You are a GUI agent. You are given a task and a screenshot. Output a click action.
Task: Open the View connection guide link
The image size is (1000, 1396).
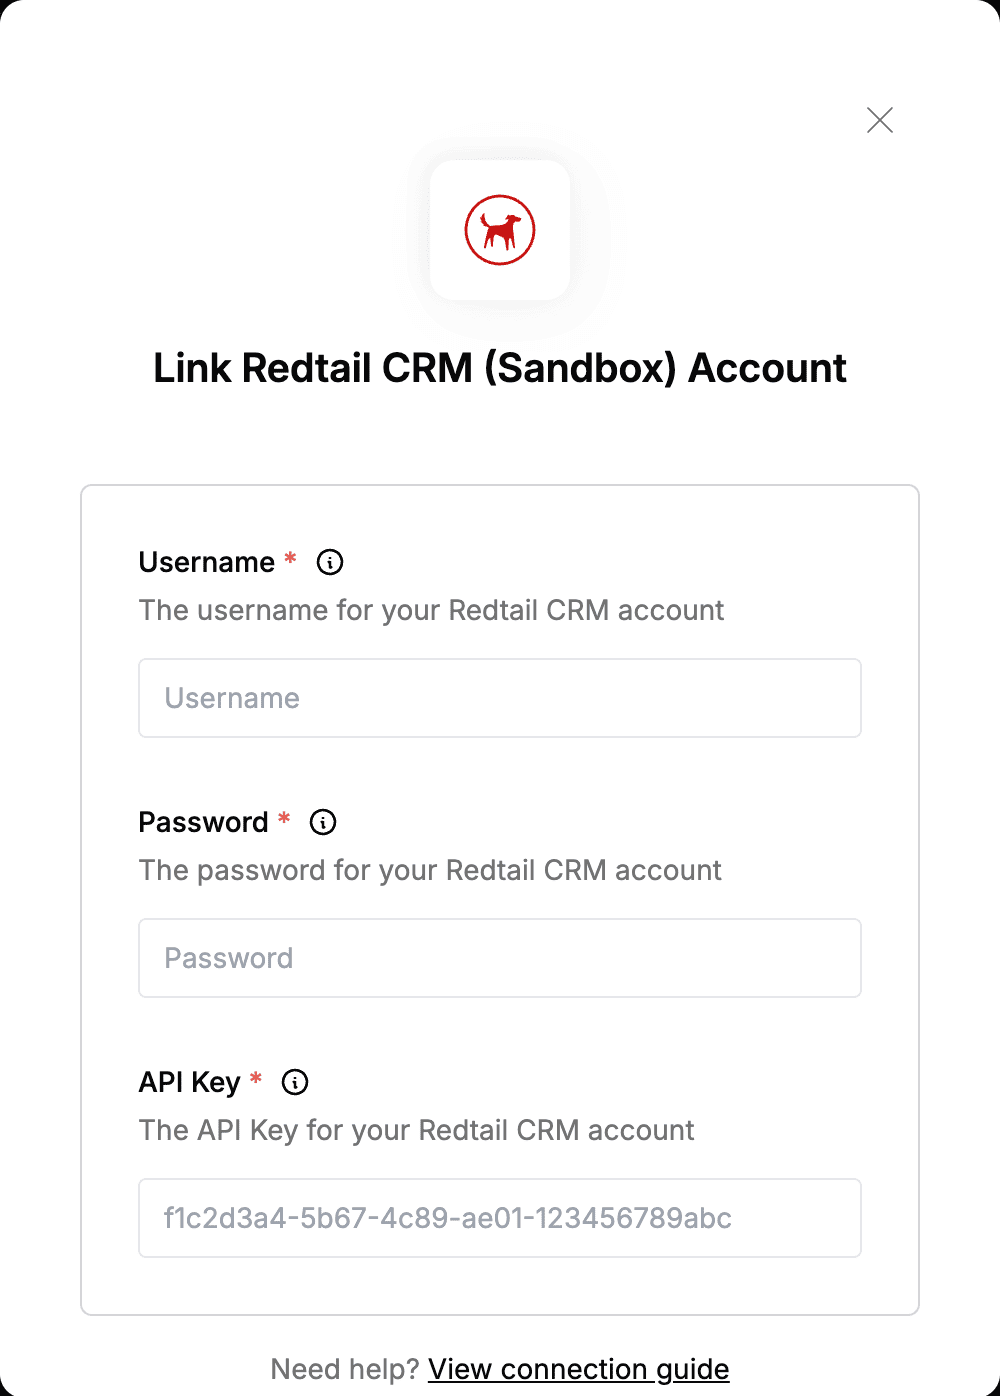pos(579,1369)
